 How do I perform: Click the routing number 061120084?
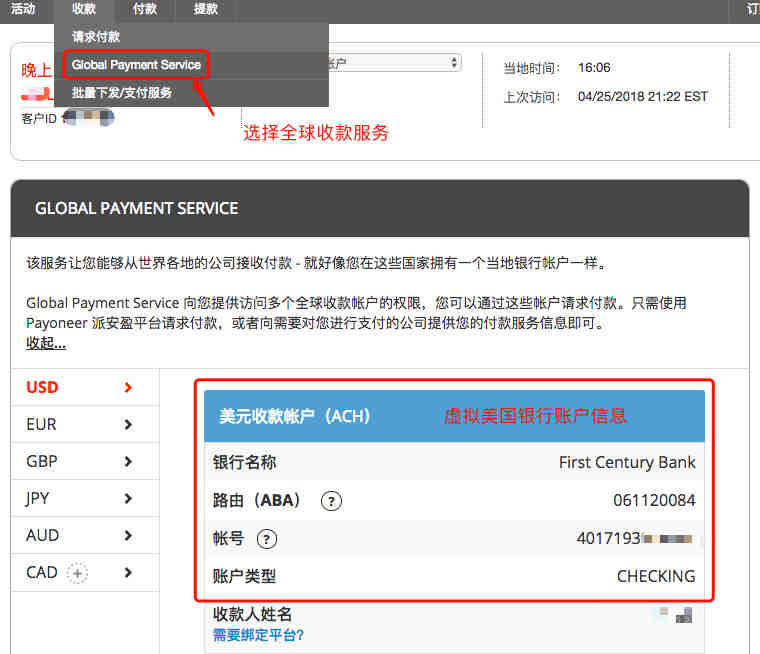click(654, 500)
